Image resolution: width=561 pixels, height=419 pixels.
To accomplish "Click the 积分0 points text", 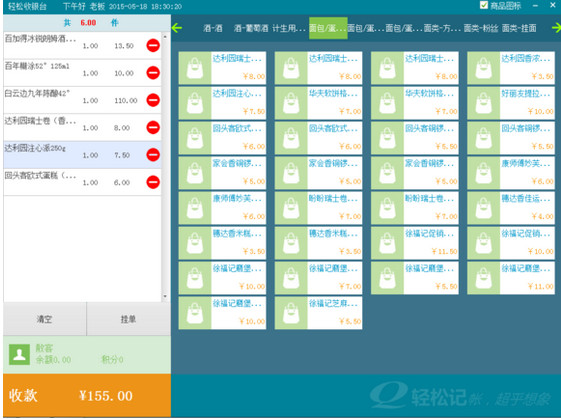I will point(112,360).
